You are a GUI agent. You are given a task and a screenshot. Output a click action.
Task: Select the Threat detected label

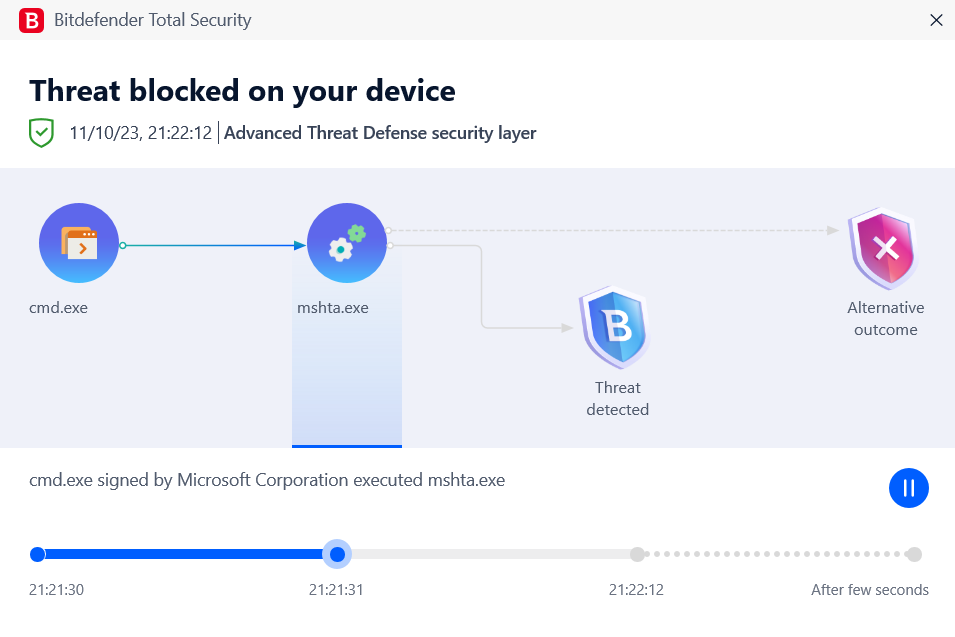click(618, 398)
